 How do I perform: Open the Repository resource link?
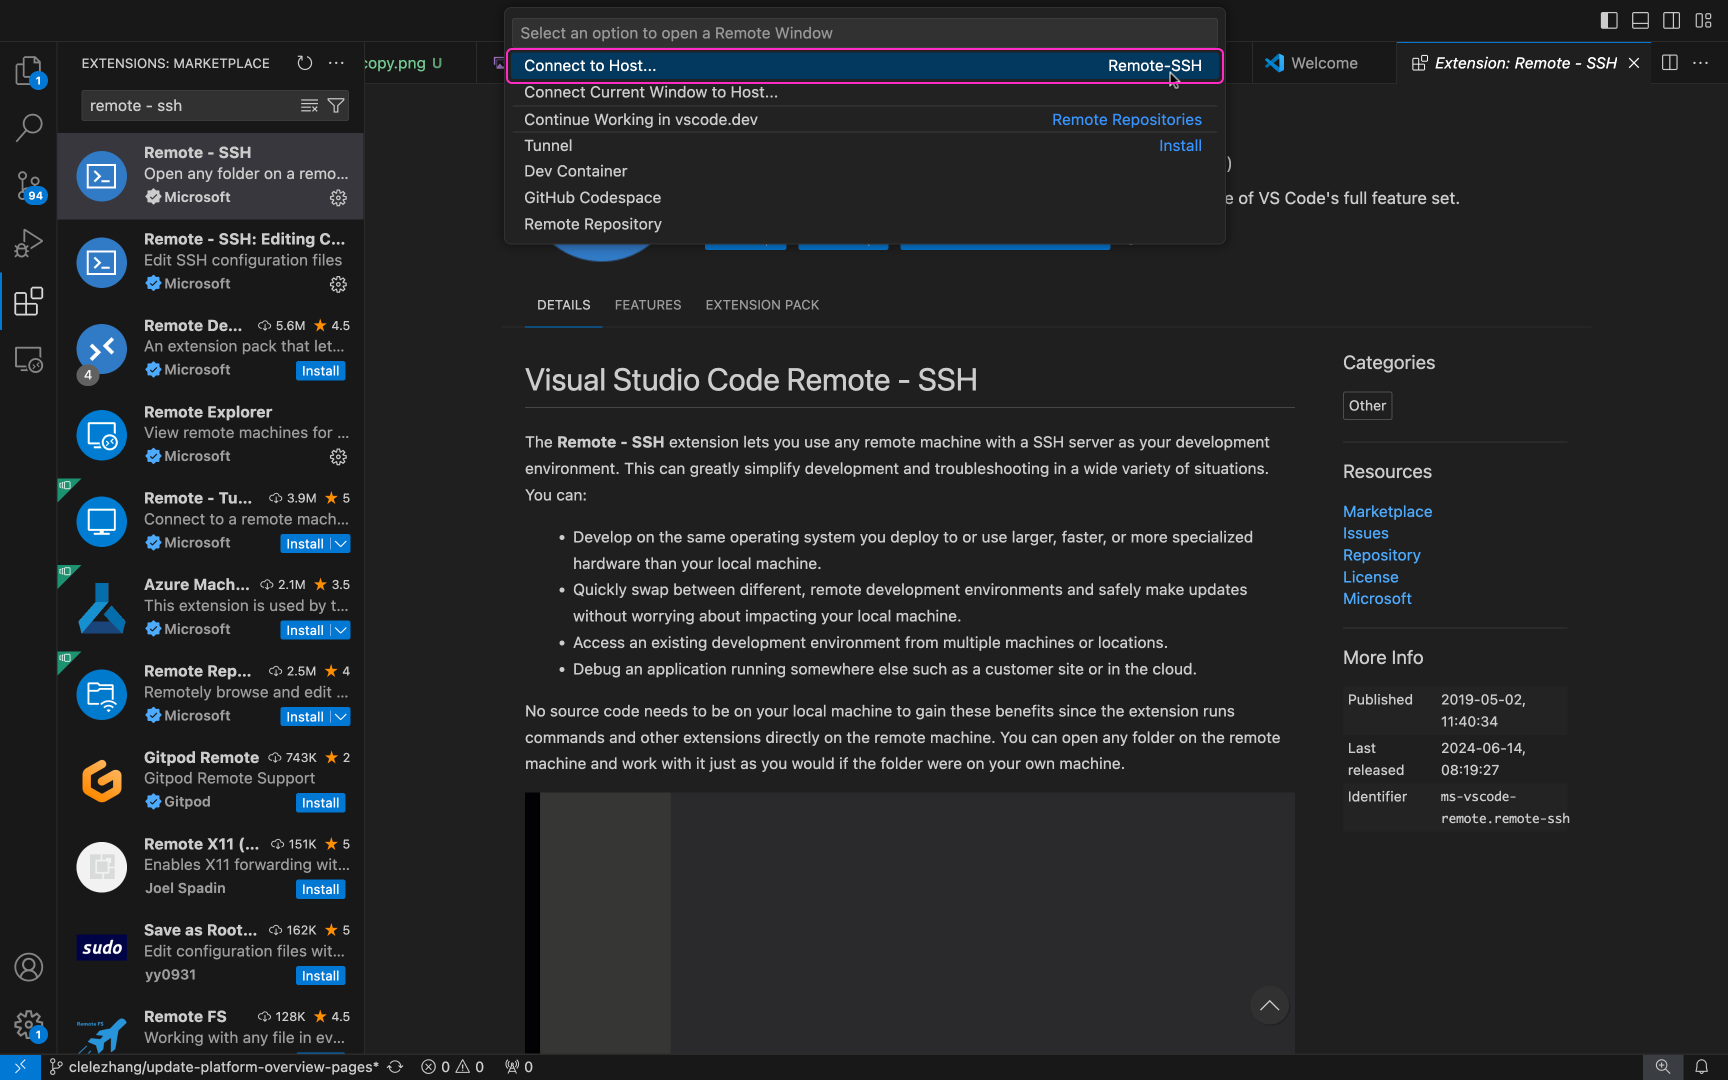click(1381, 556)
